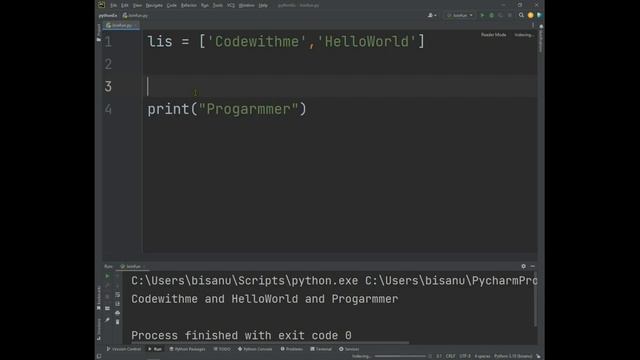Click the project breadcrumb in navigation bar

point(108,16)
